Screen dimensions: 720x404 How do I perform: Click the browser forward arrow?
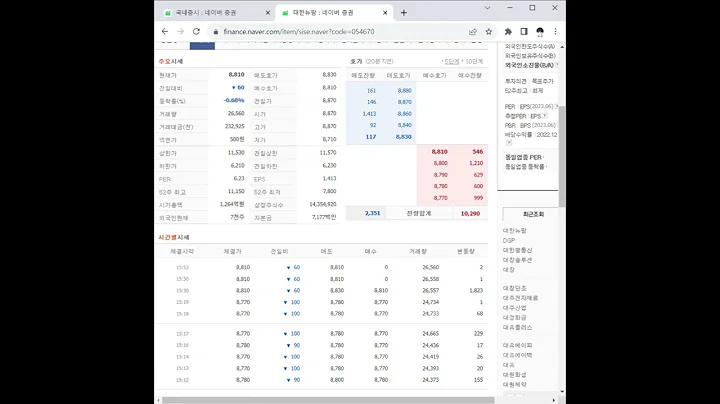click(180, 32)
